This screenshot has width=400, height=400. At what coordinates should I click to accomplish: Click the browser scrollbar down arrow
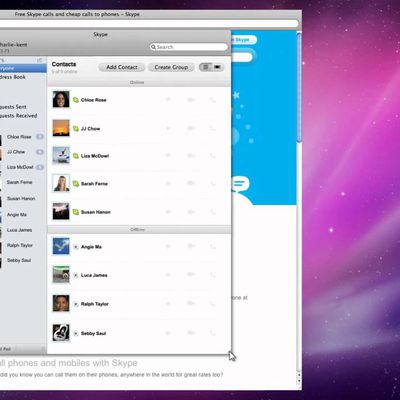click(x=299, y=380)
